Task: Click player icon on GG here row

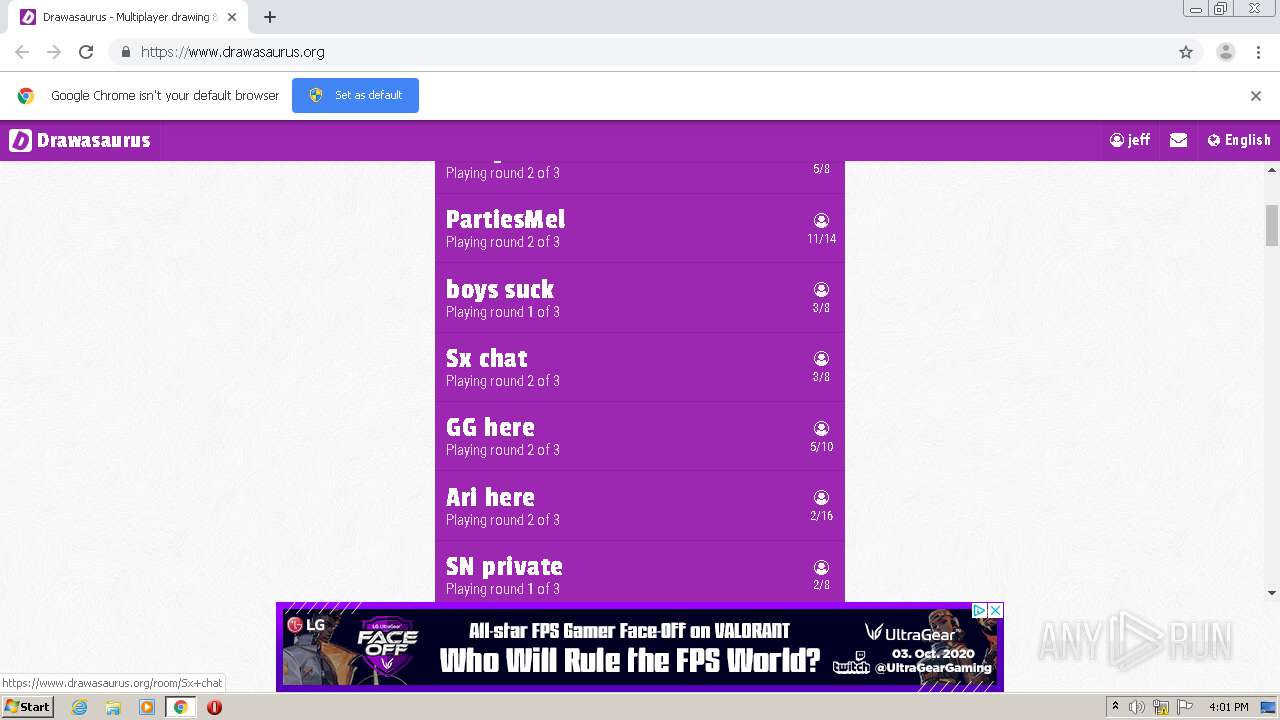Action: pos(821,428)
